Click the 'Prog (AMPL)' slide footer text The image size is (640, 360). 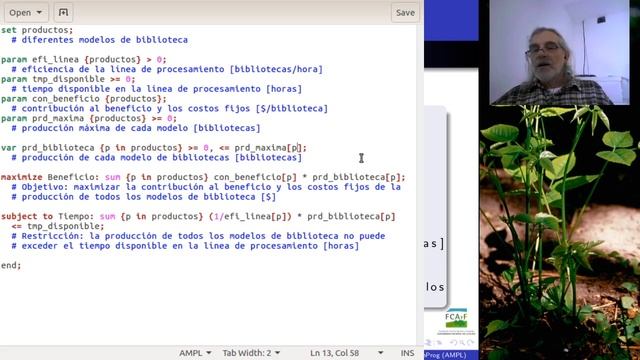[446, 355]
